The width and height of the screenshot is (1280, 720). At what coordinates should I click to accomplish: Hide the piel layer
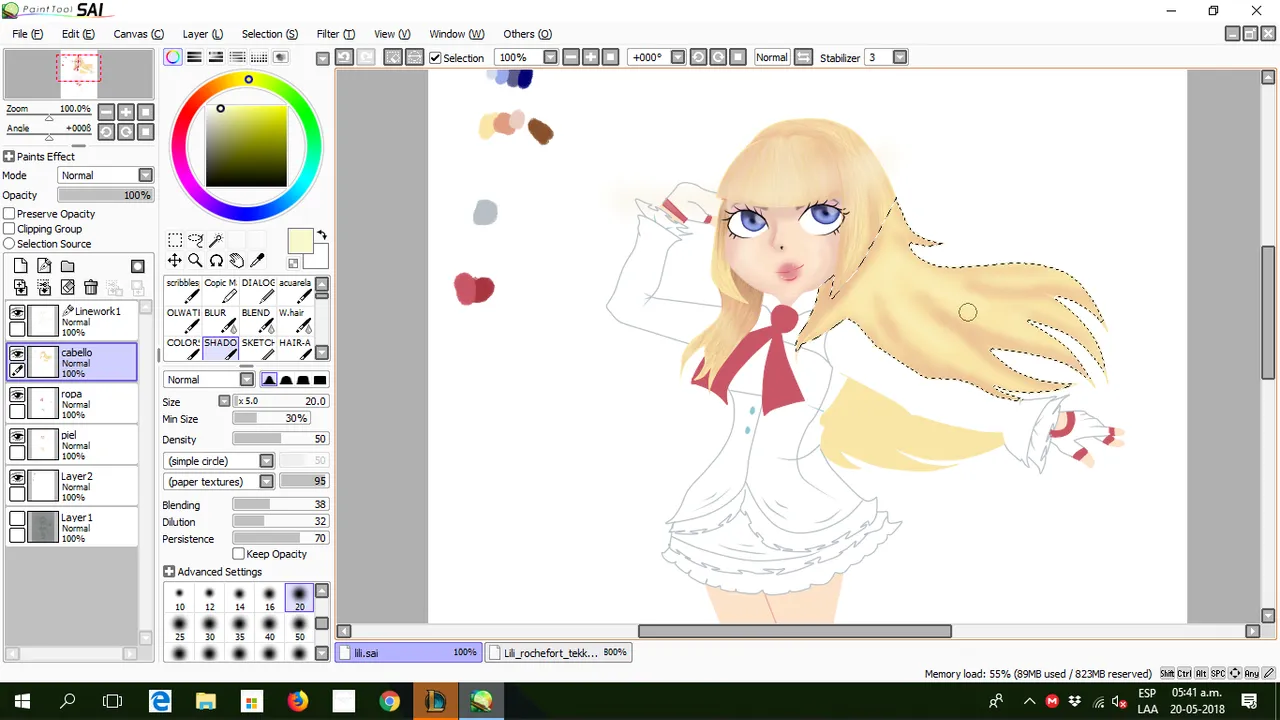(18, 436)
